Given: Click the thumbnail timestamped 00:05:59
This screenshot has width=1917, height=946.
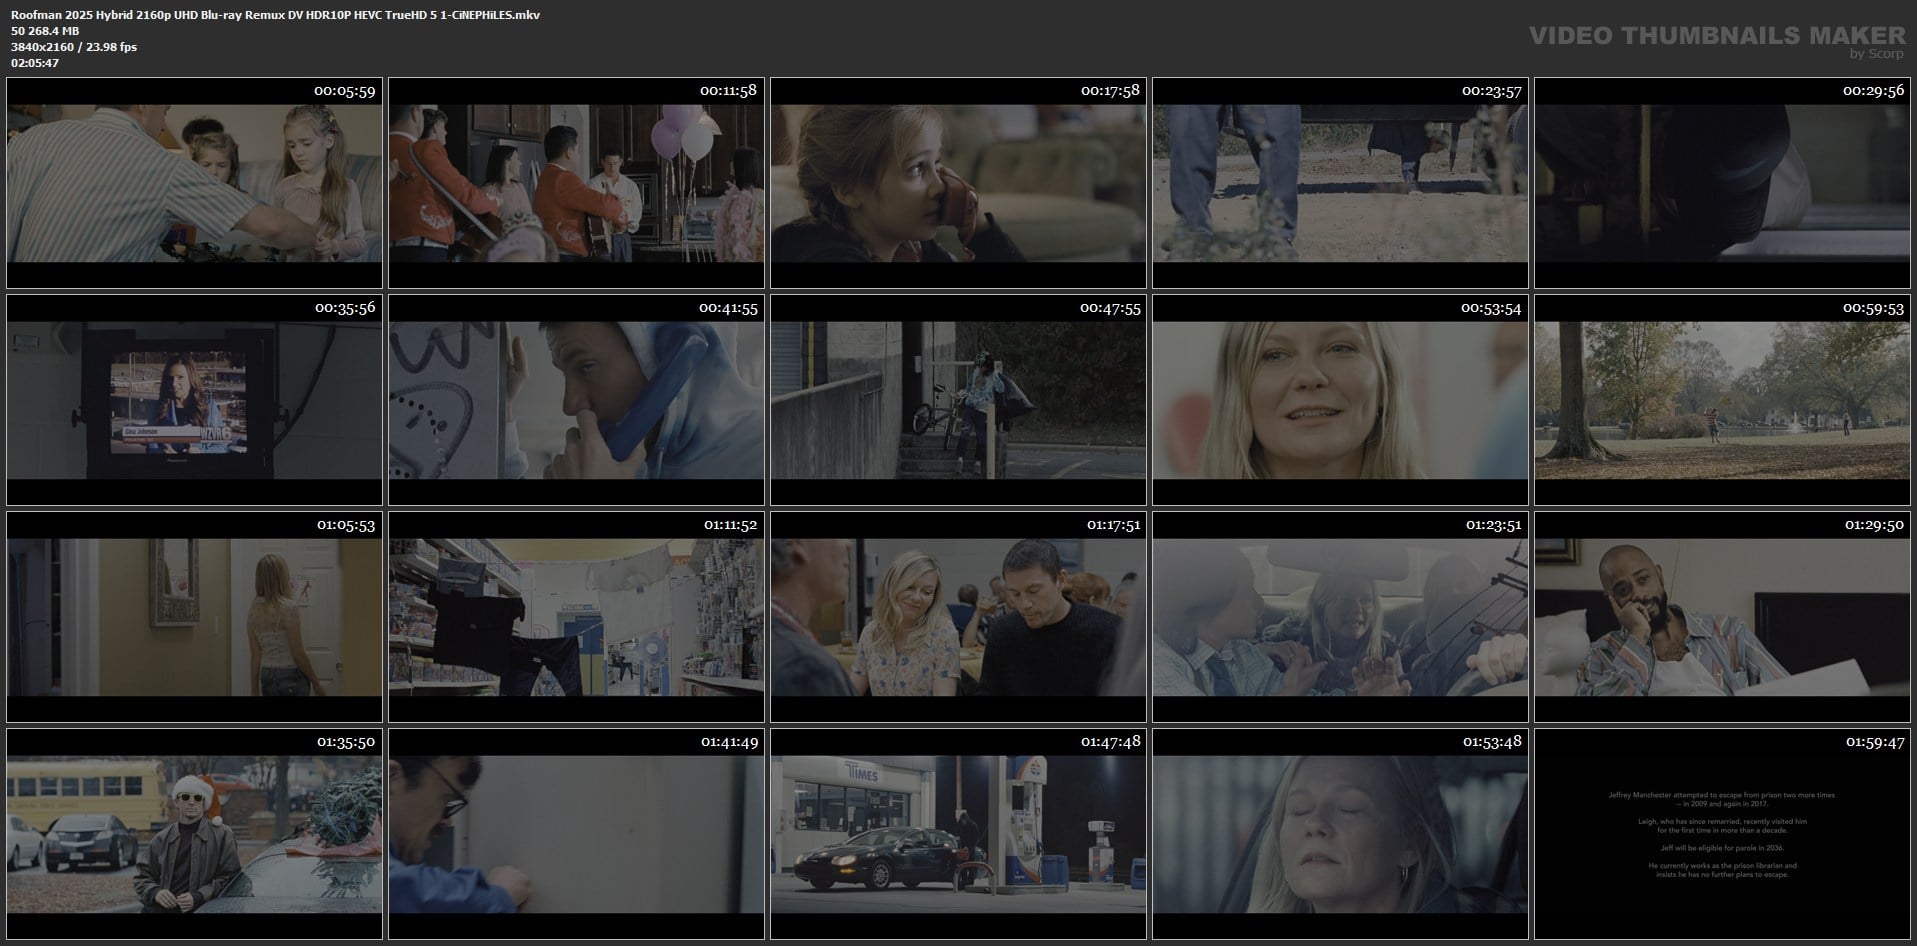Looking at the screenshot, I should [x=195, y=184].
